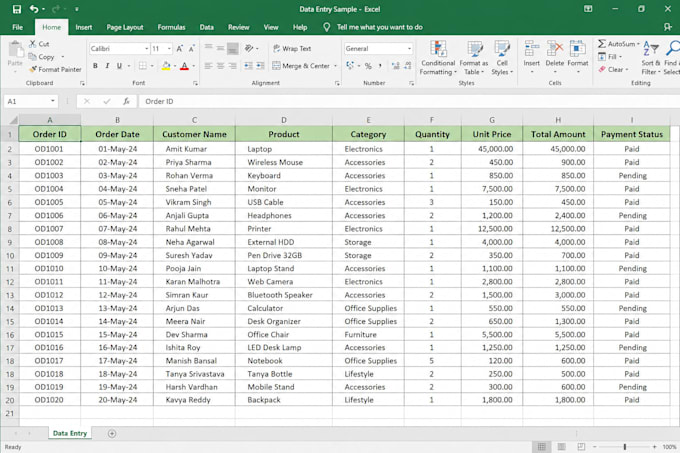Switch to Page Layout view icon

[x=561, y=446]
